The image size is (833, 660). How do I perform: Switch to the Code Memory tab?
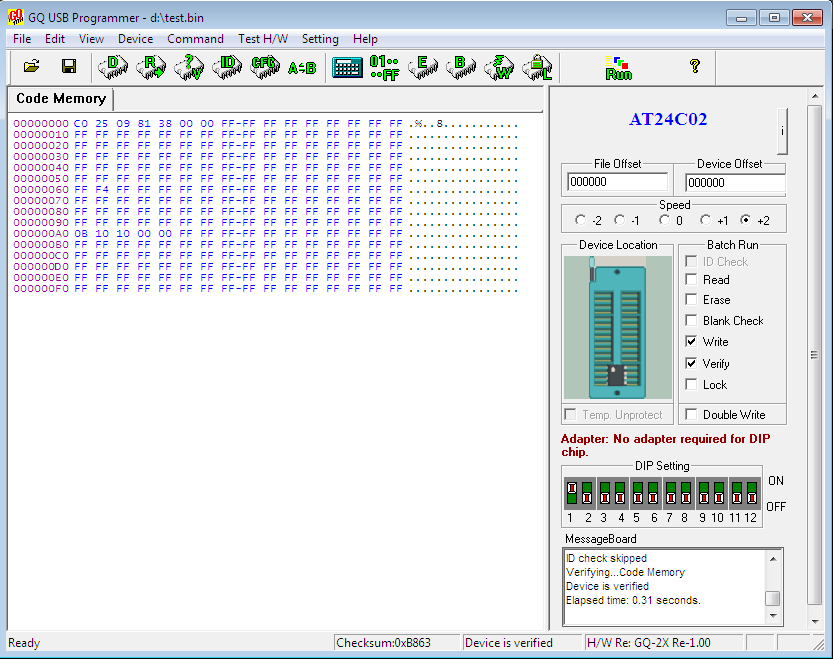click(x=61, y=99)
